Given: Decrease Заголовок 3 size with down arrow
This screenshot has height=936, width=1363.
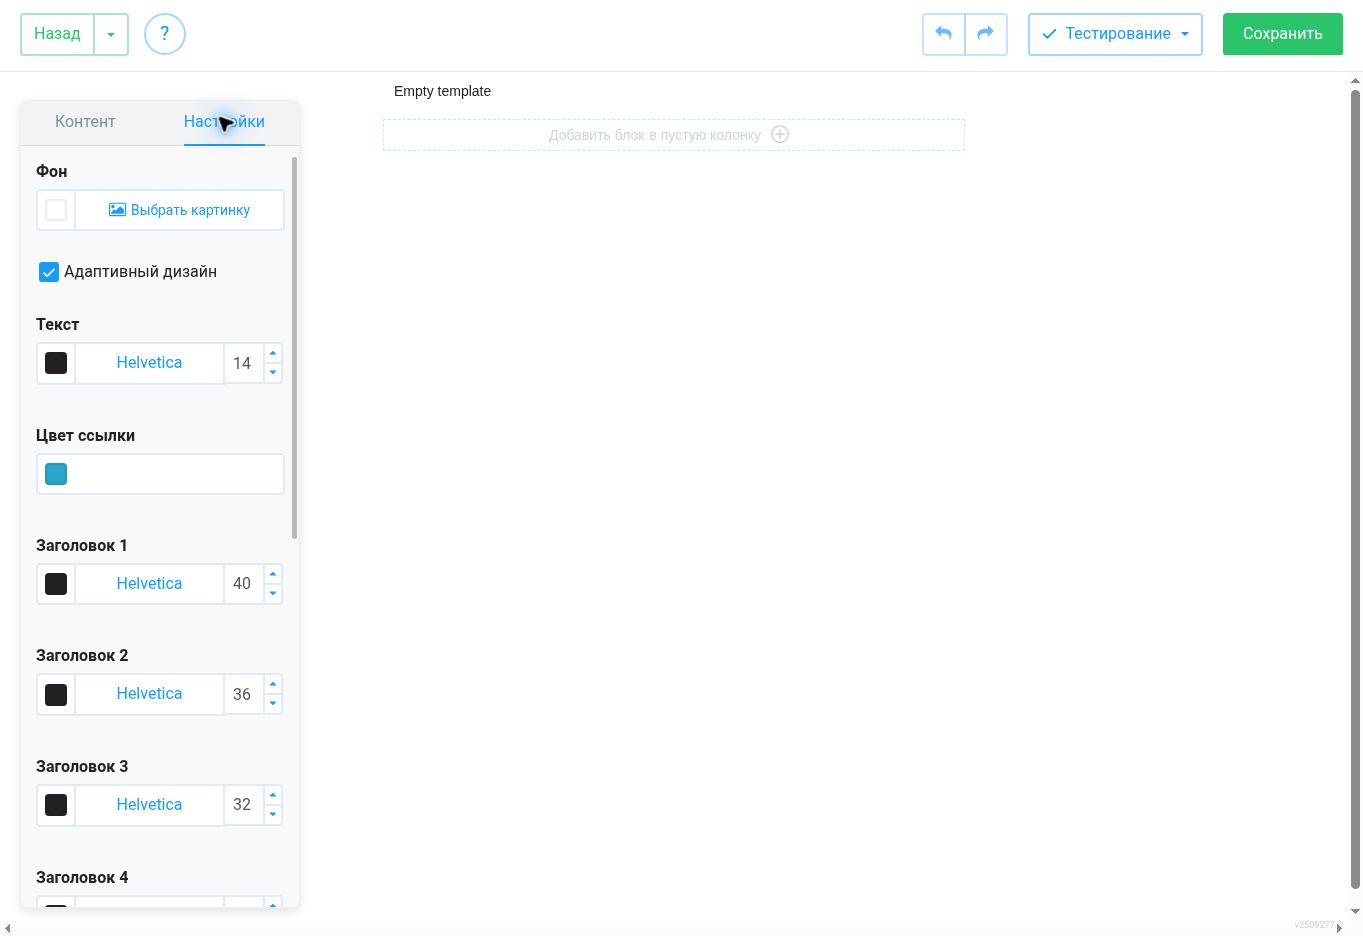Looking at the screenshot, I should click(273, 814).
